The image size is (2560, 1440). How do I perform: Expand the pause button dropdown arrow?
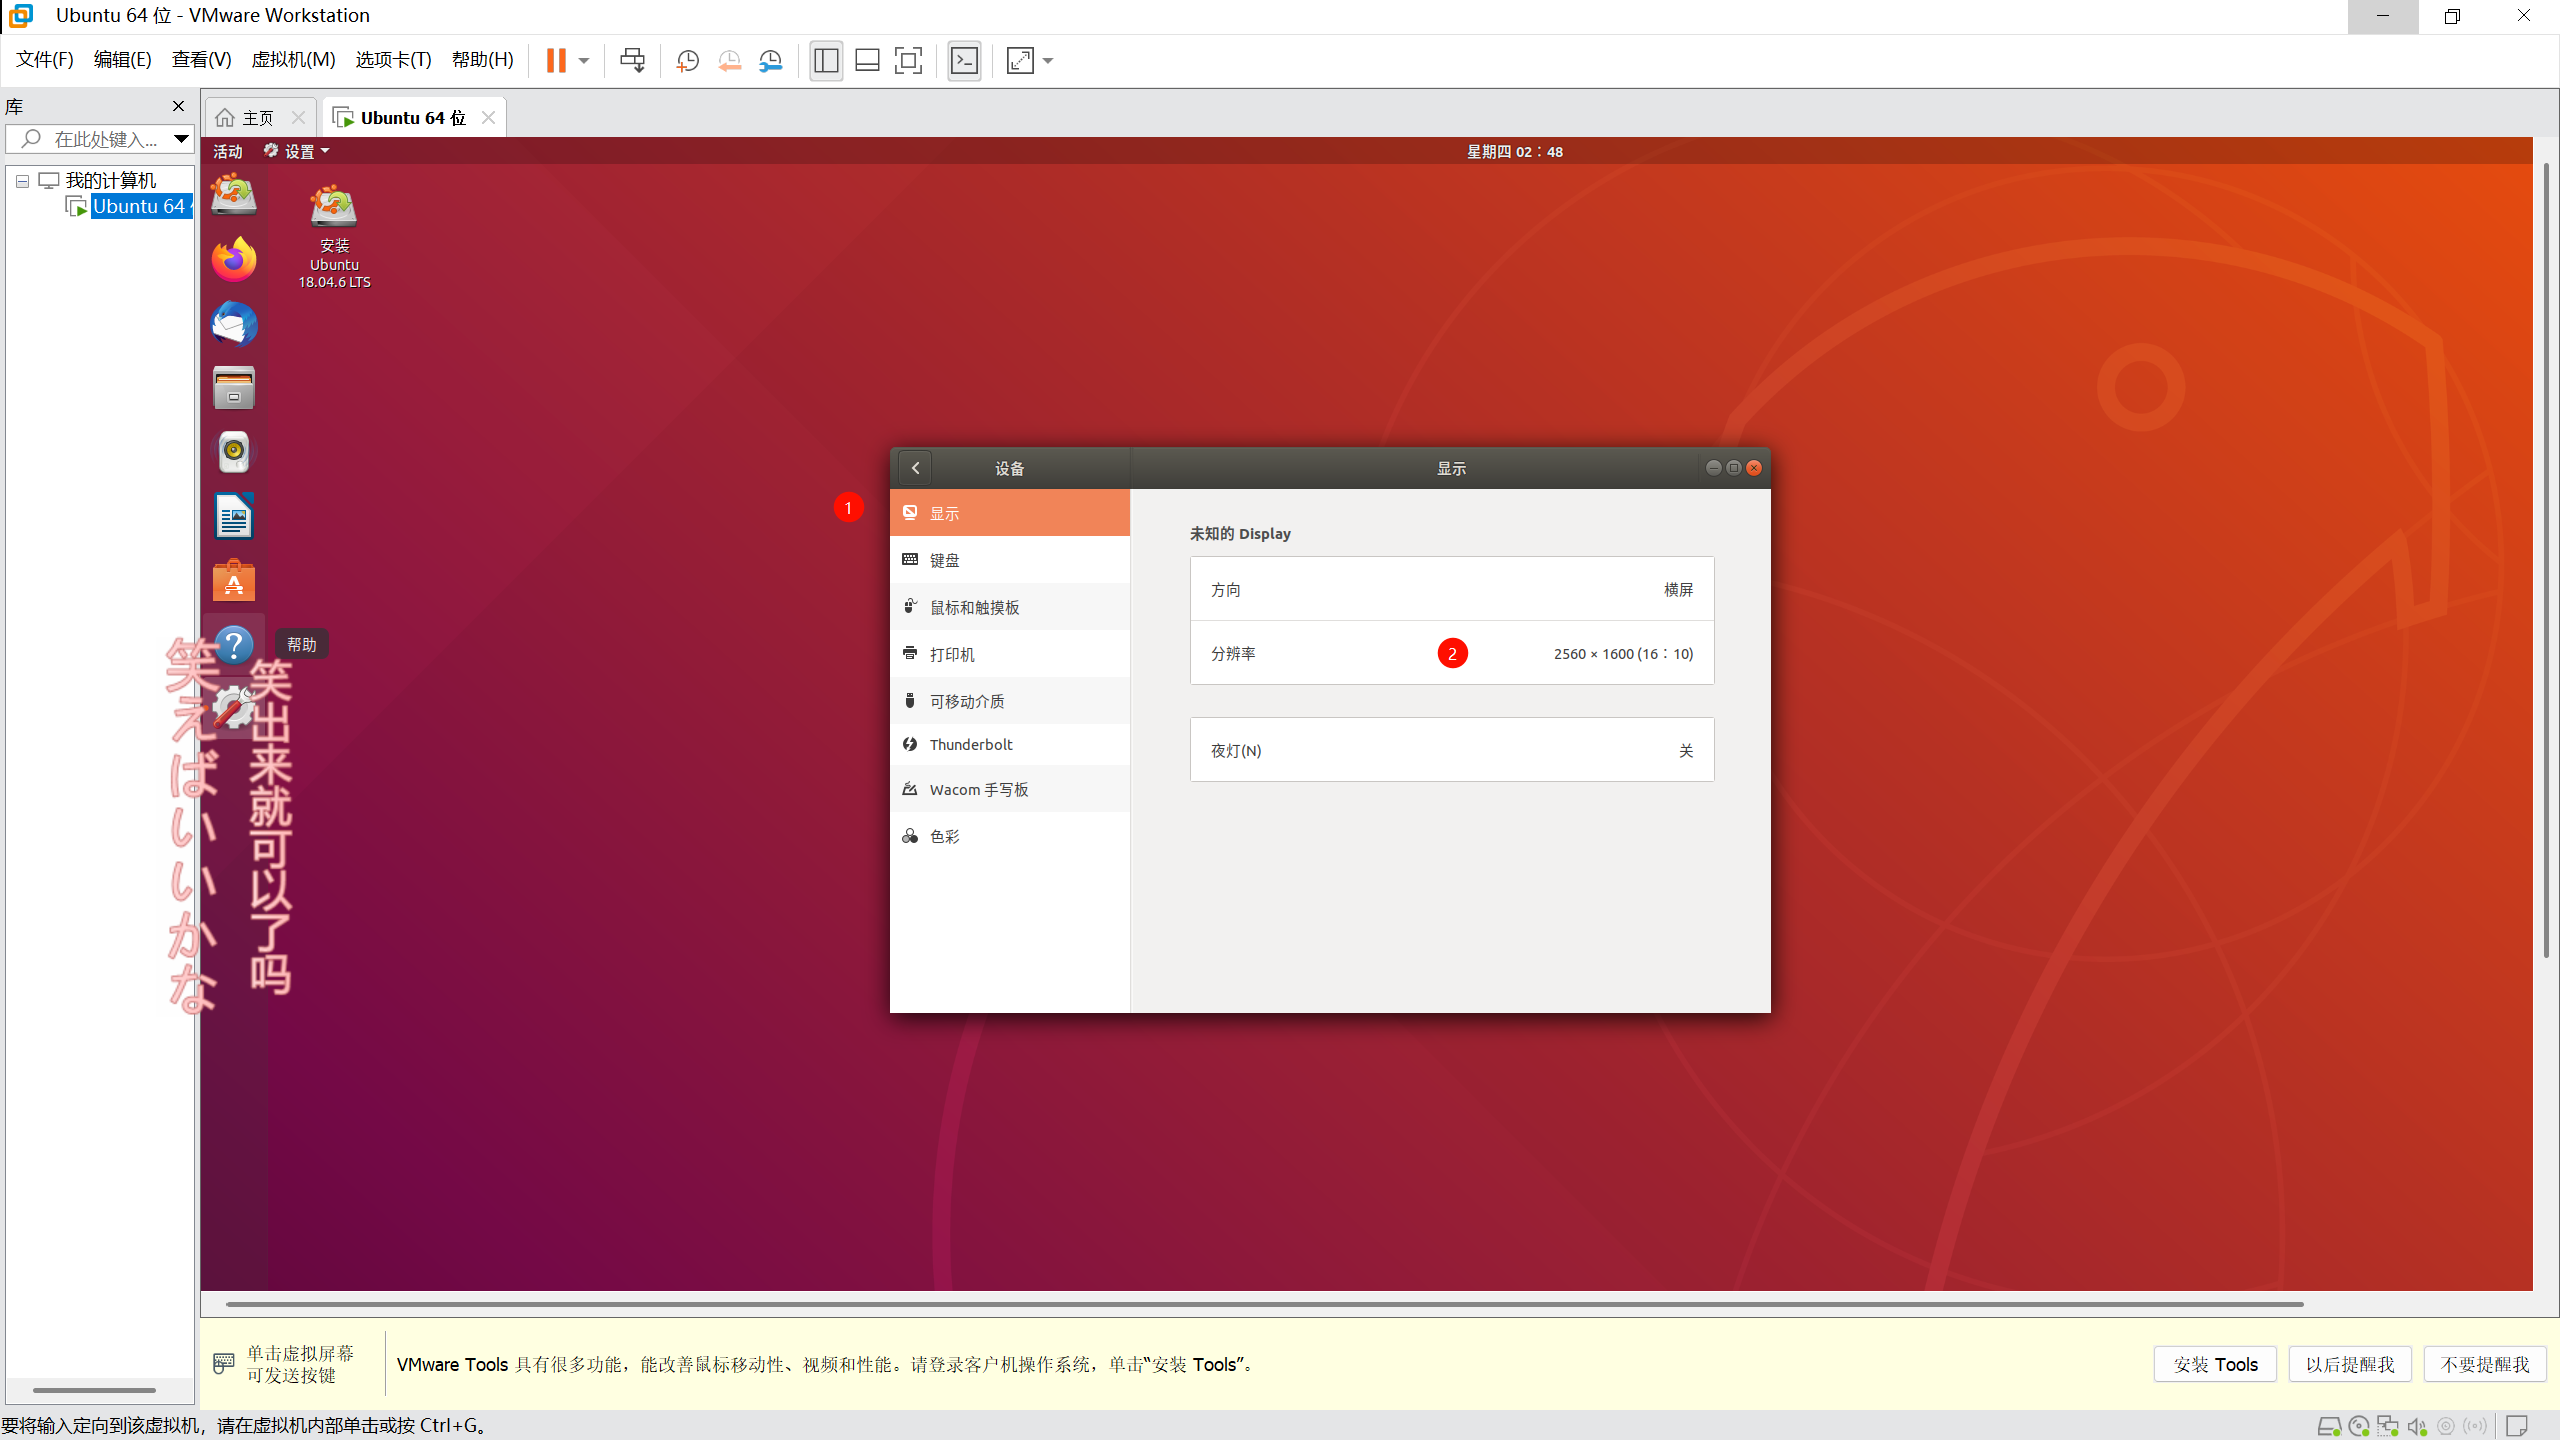[584, 61]
